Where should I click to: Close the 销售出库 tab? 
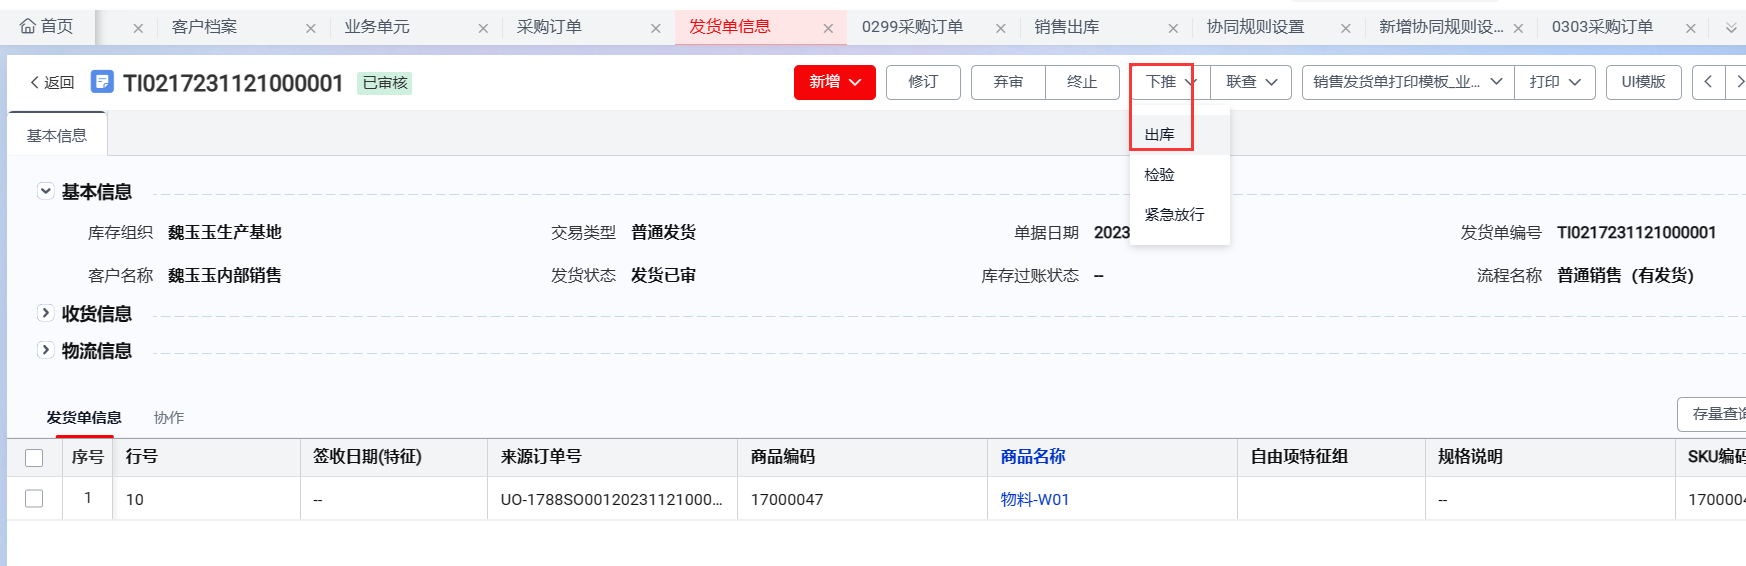coord(1173,28)
